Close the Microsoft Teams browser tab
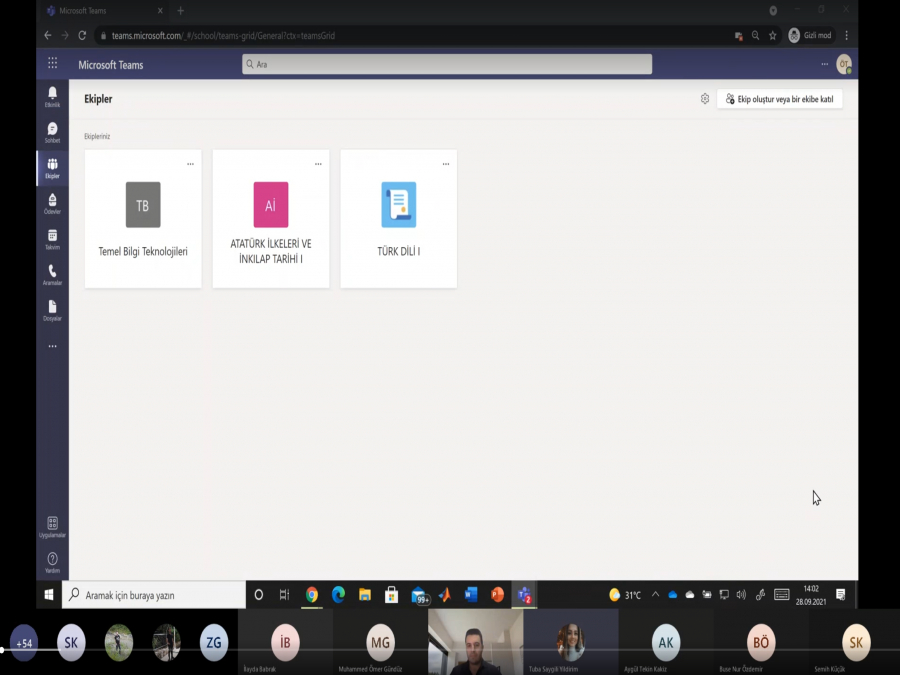Image resolution: width=900 pixels, height=675 pixels. tap(160, 10)
